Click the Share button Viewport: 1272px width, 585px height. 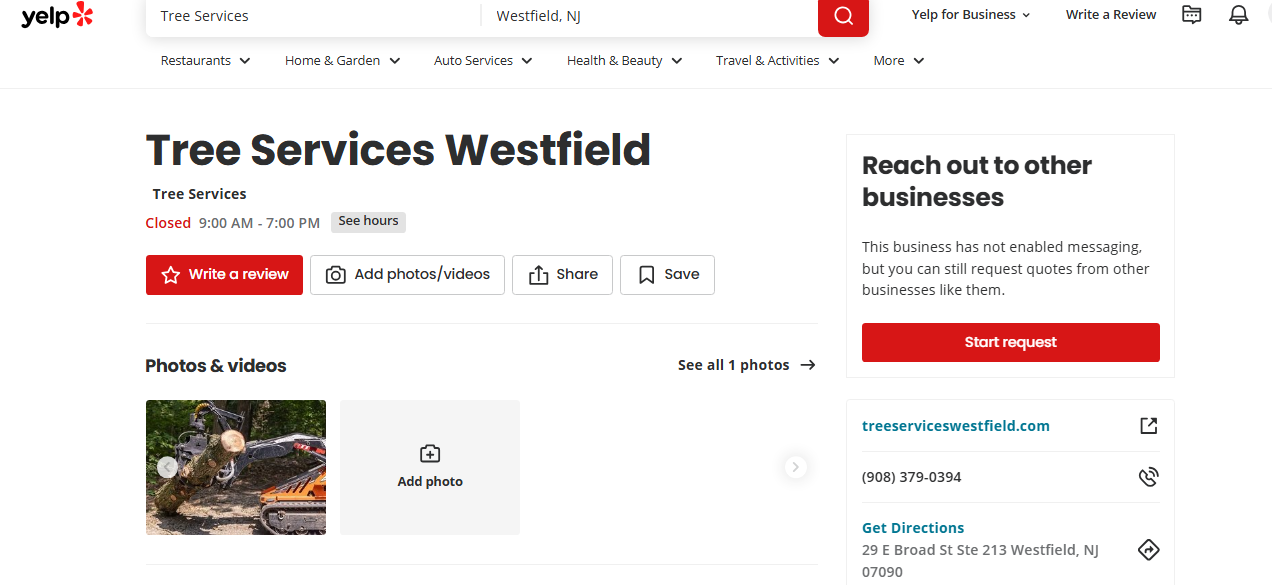pos(562,275)
